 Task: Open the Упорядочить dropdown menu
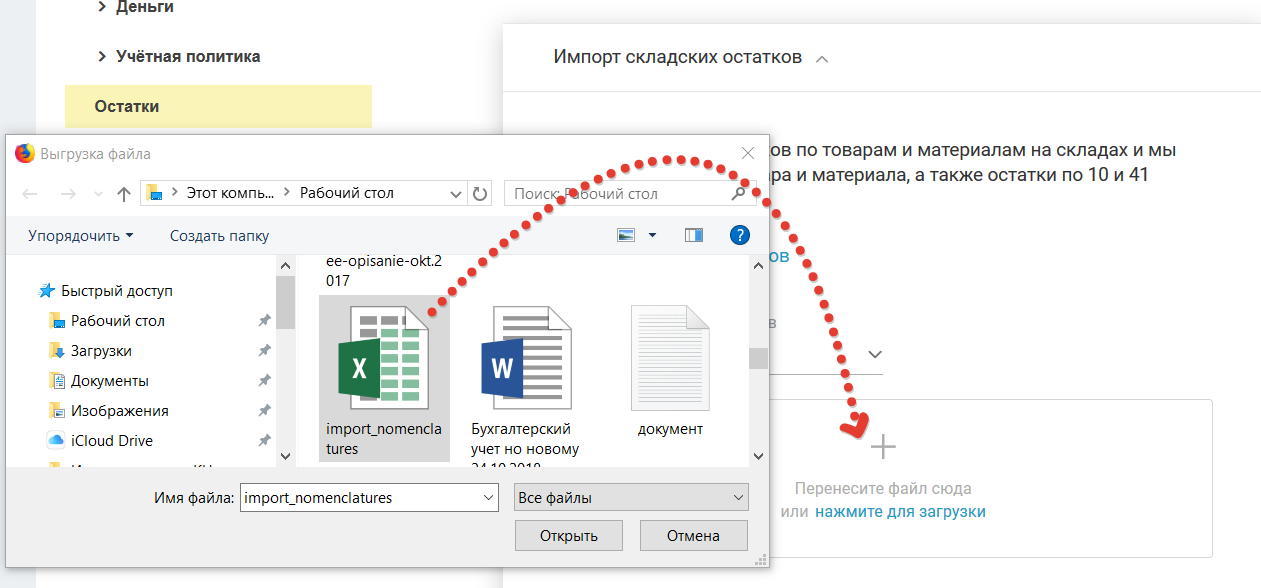coord(80,236)
